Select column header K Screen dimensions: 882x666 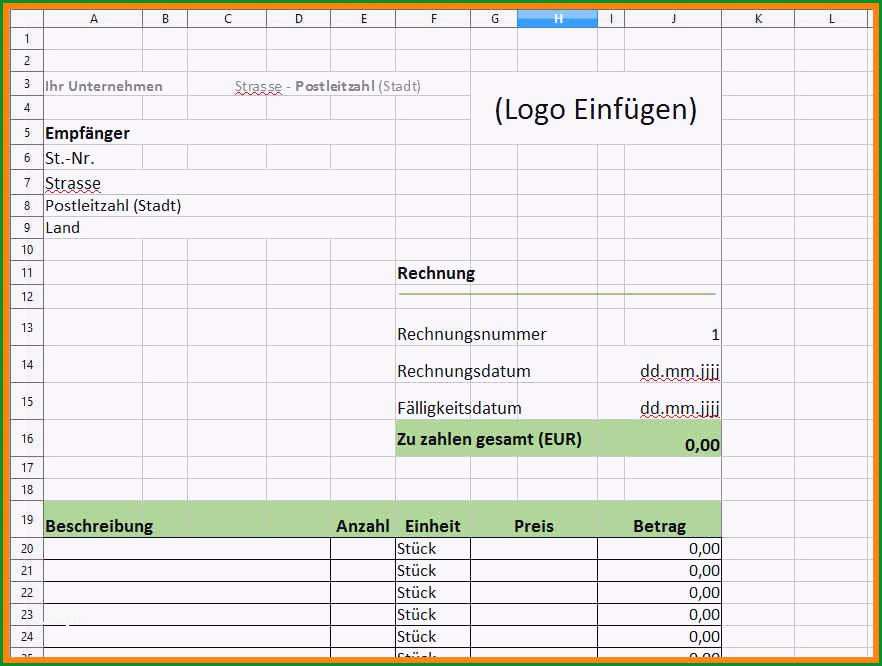[x=758, y=19]
